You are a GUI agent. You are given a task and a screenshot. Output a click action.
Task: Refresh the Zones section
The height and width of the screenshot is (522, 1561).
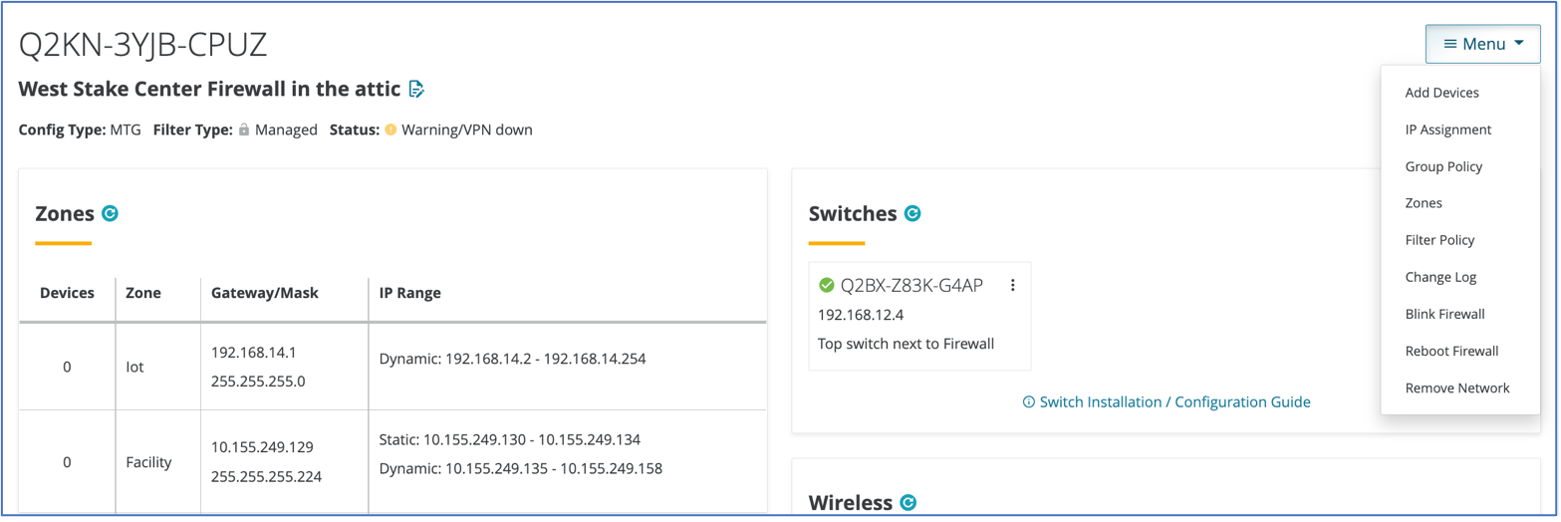(x=111, y=213)
